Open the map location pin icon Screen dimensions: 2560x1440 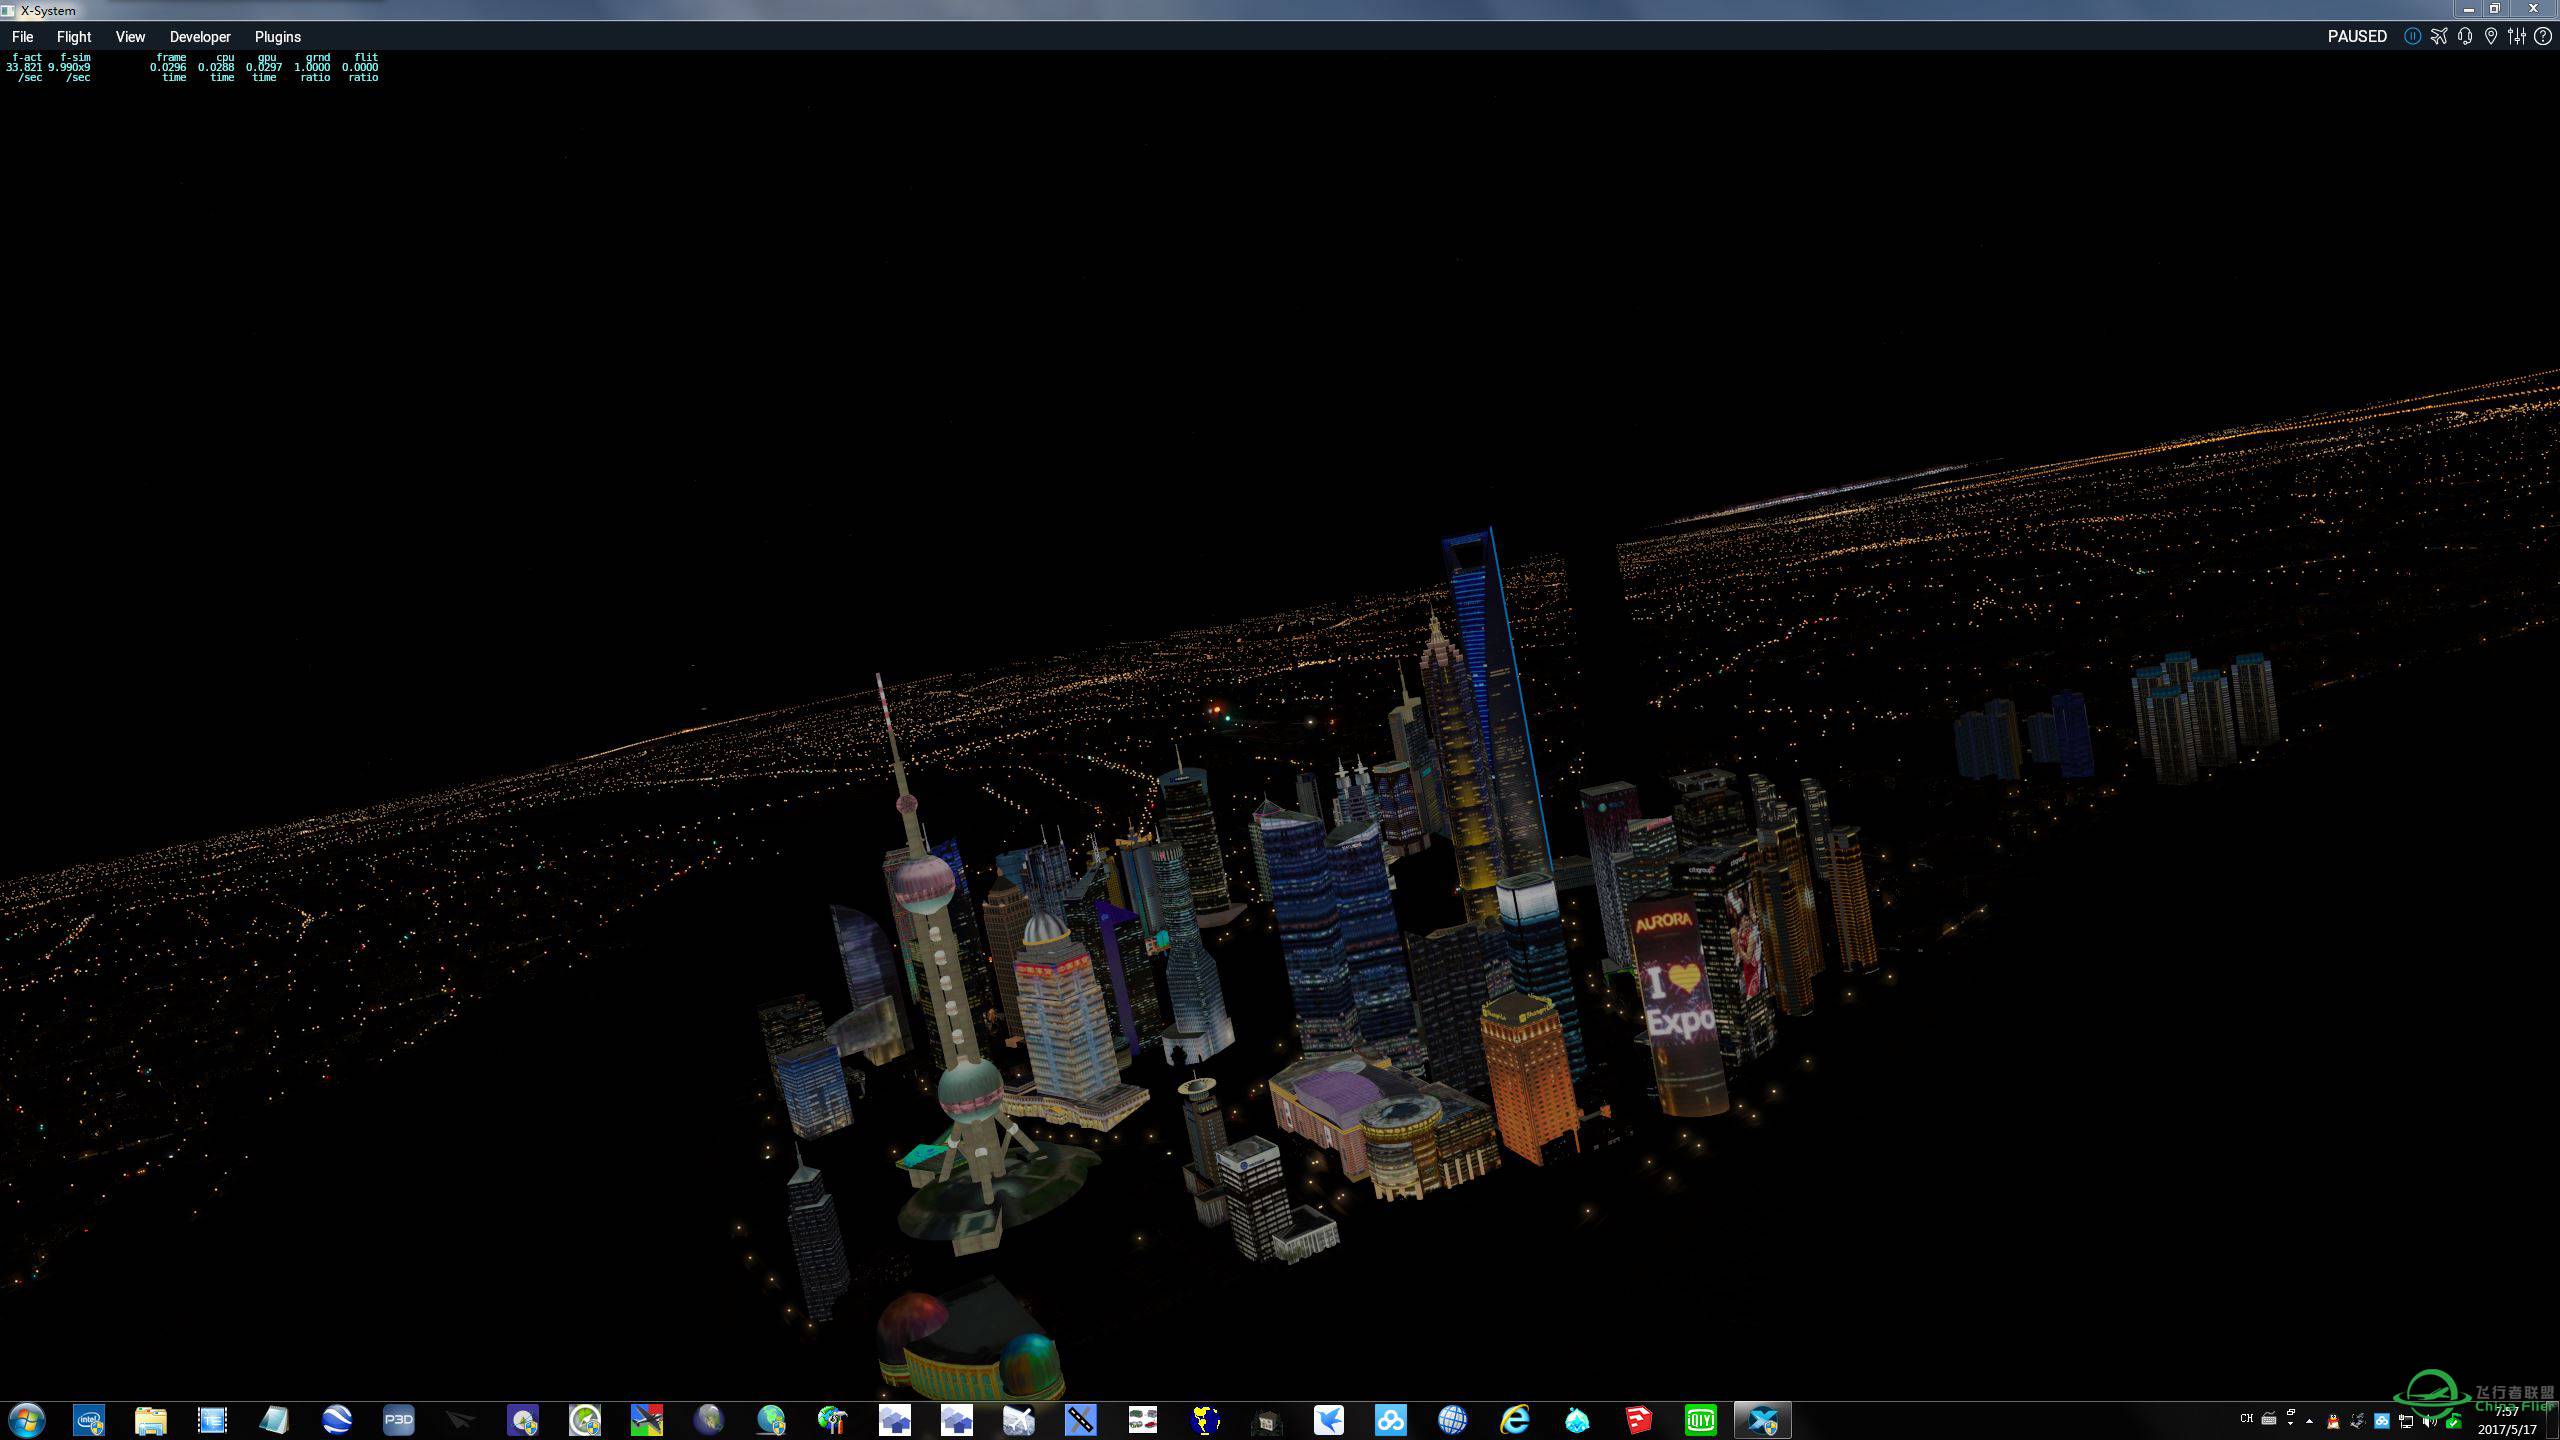[2491, 36]
